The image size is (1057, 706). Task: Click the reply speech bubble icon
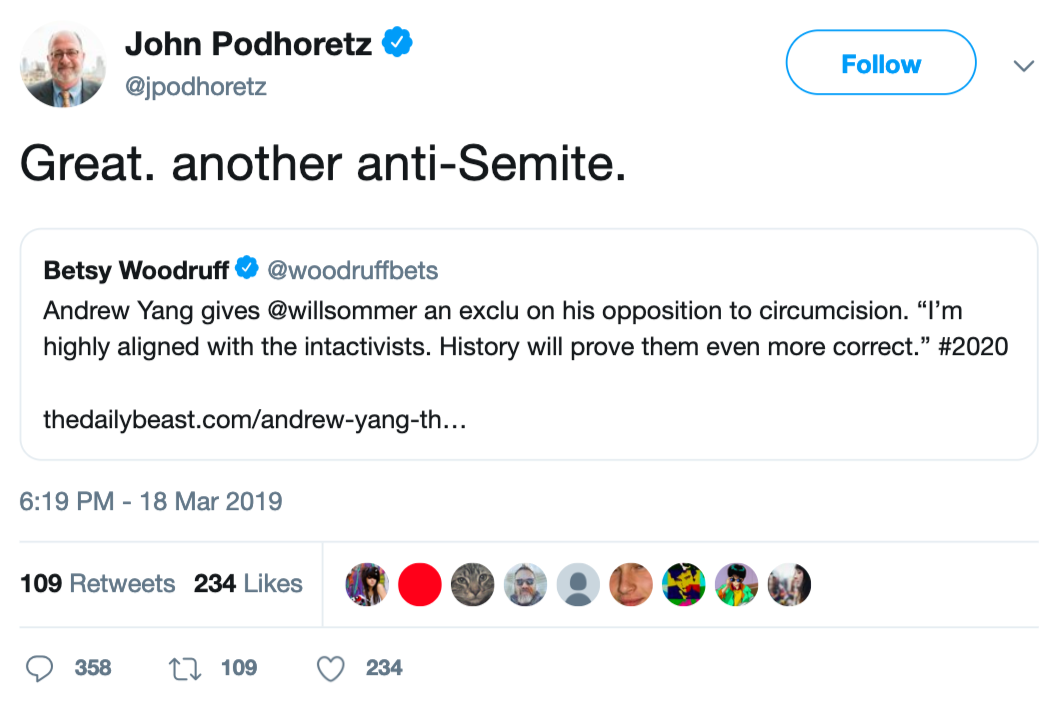pos(40,668)
